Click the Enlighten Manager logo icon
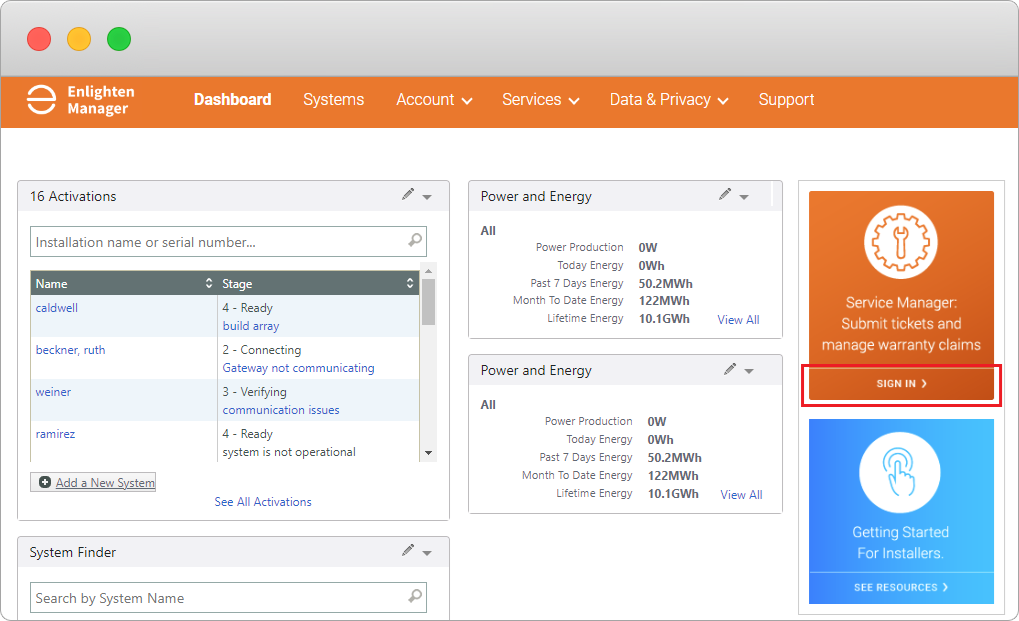Screen dimensions: 1019x621 tap(39, 101)
